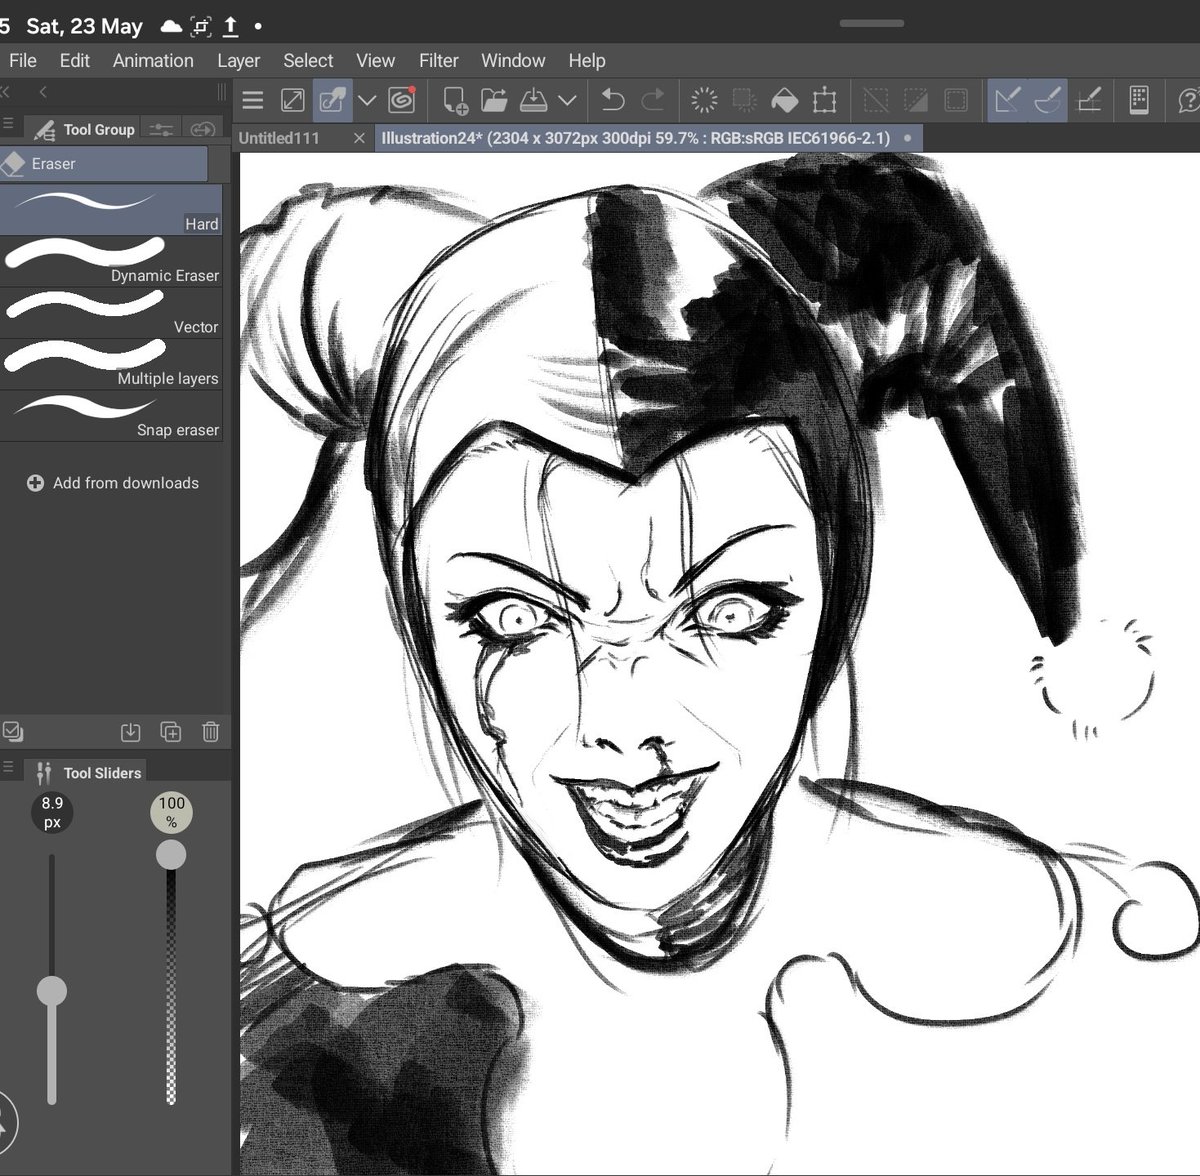The height and width of the screenshot is (1176, 1200).
Task: Open the View menu
Action: 376,61
